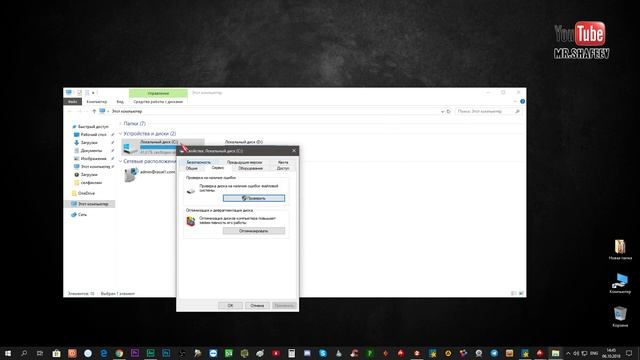Select Локальный диск (D:) in Explorer
640x360 pixels.
tap(244, 142)
